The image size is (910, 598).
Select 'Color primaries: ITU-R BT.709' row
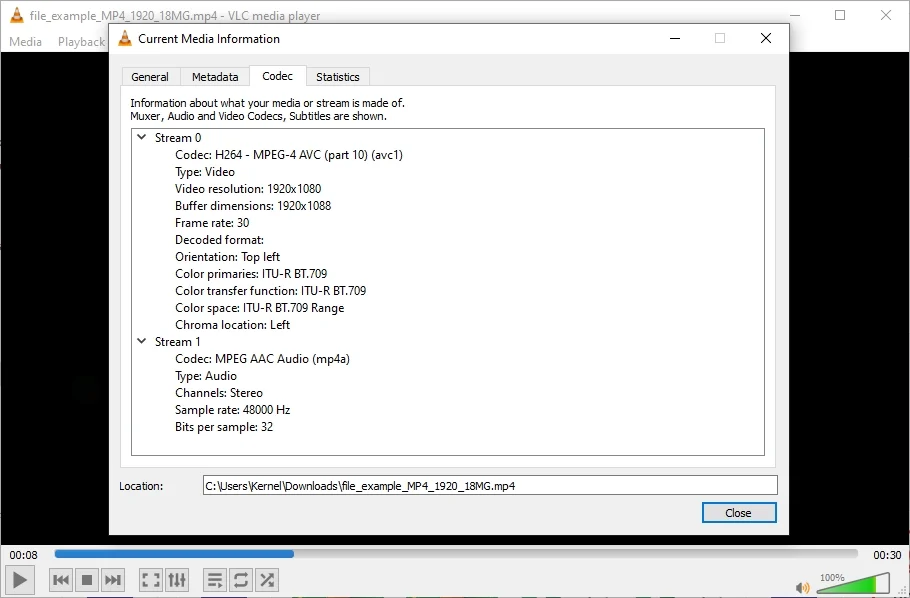(251, 273)
